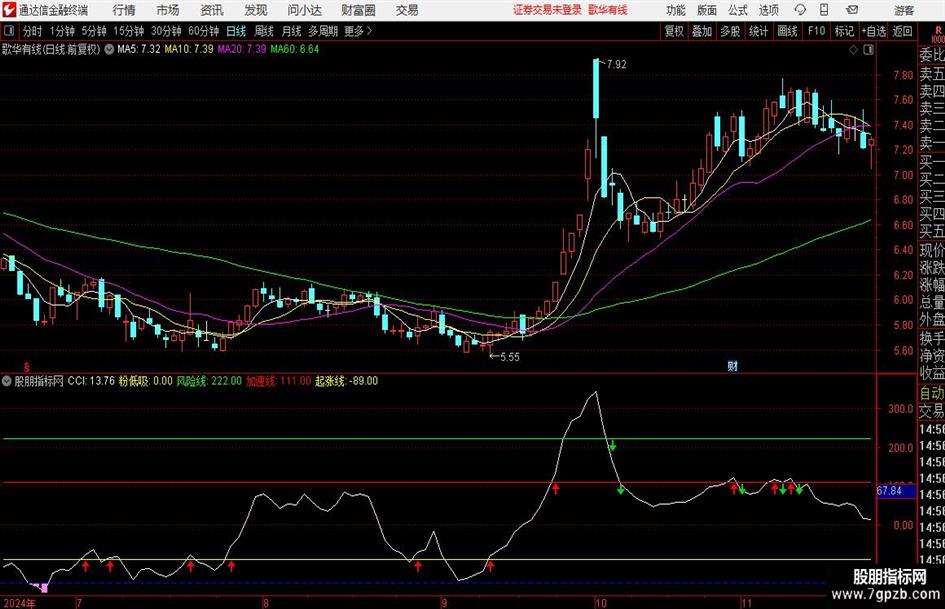Viewport: 945px width, 609px height.
Task: Expand the 更多 periods list
Action: (359, 31)
